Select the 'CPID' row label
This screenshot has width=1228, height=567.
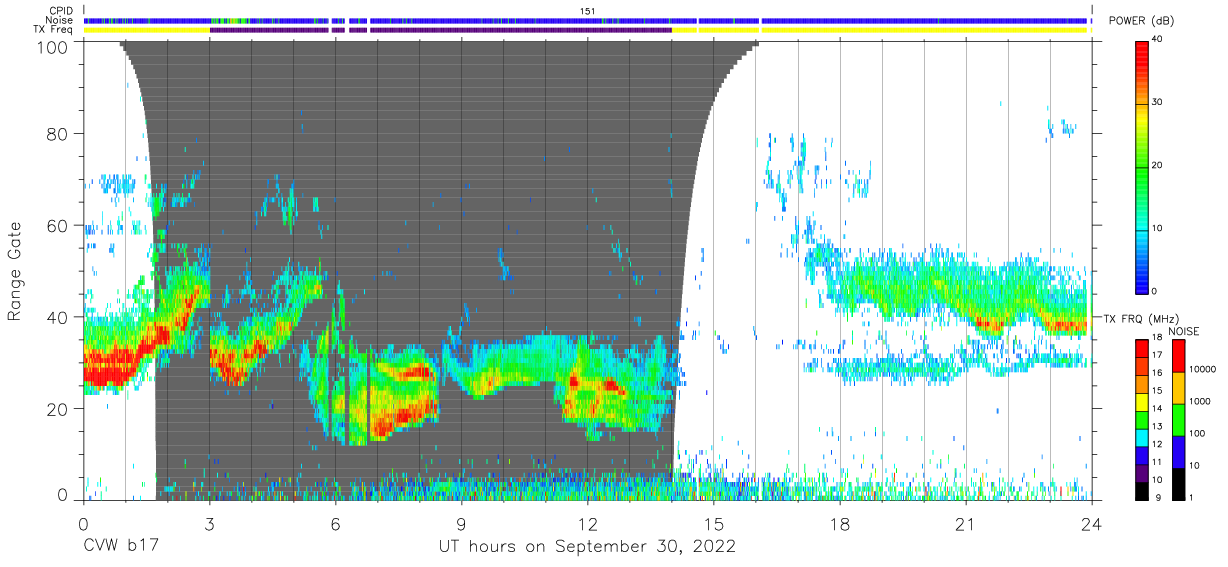(x=60, y=11)
